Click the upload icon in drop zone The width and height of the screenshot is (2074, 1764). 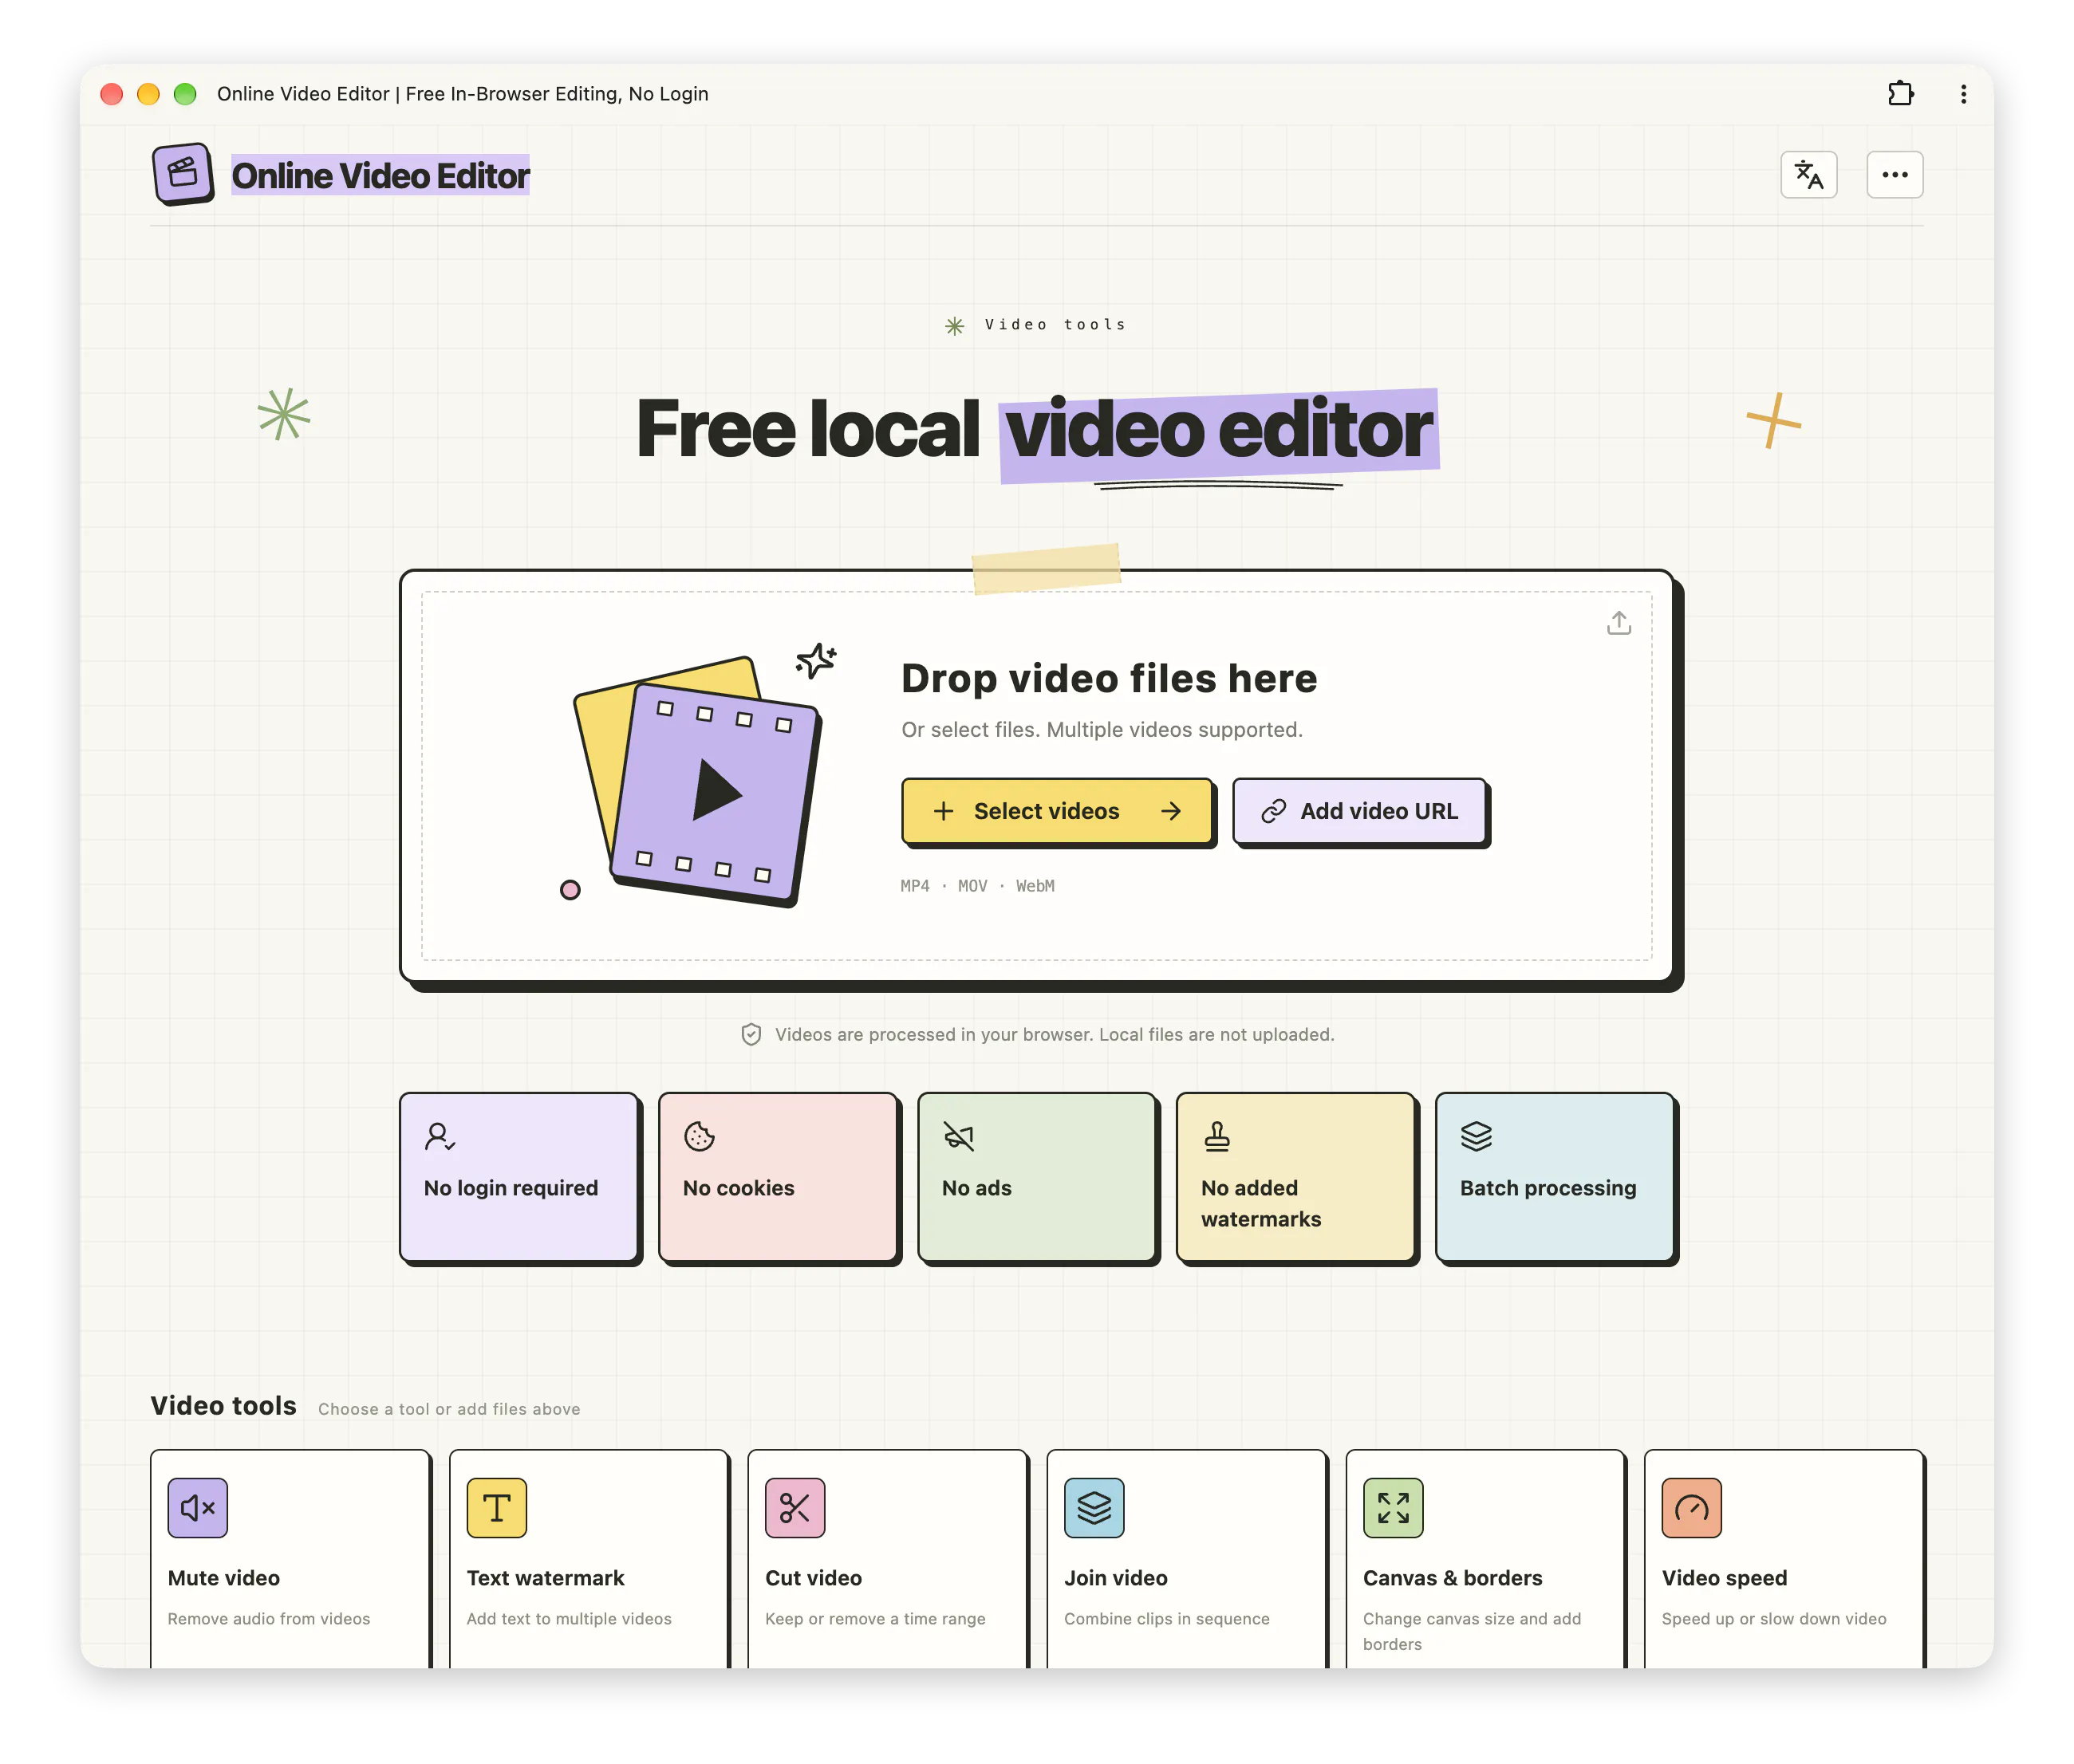pos(1618,623)
